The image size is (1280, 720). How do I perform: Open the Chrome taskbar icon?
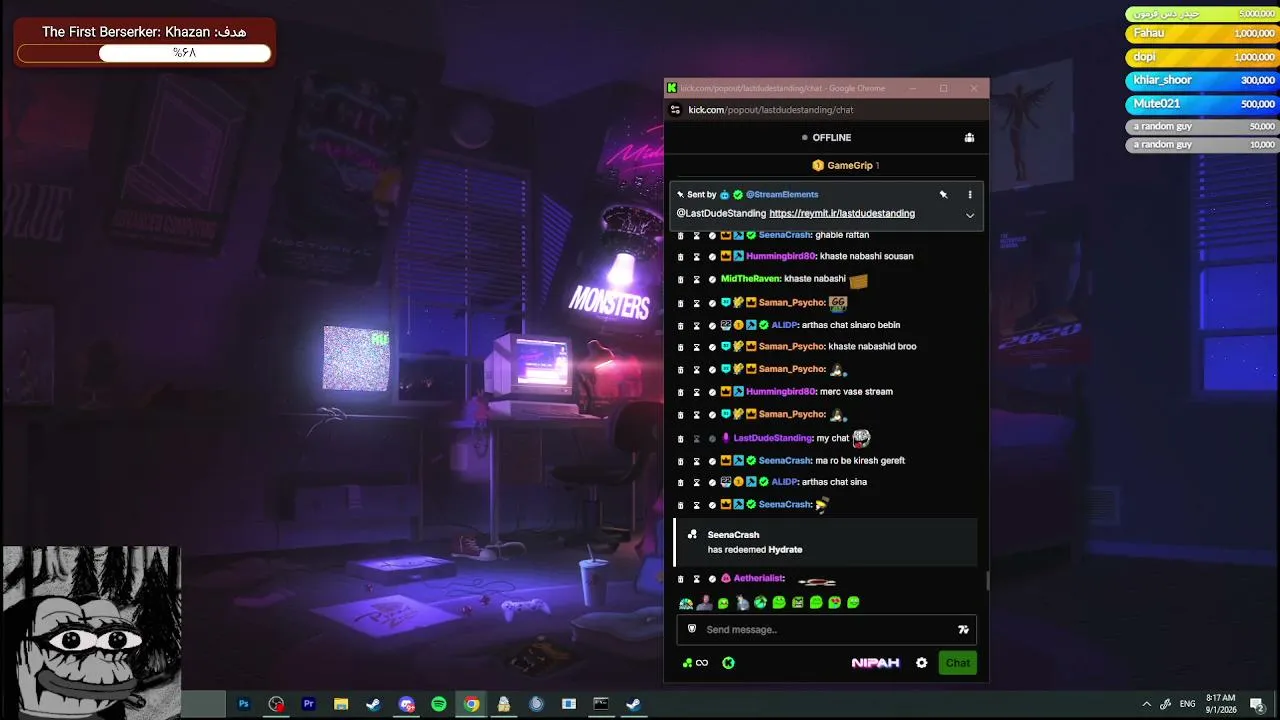click(471, 704)
